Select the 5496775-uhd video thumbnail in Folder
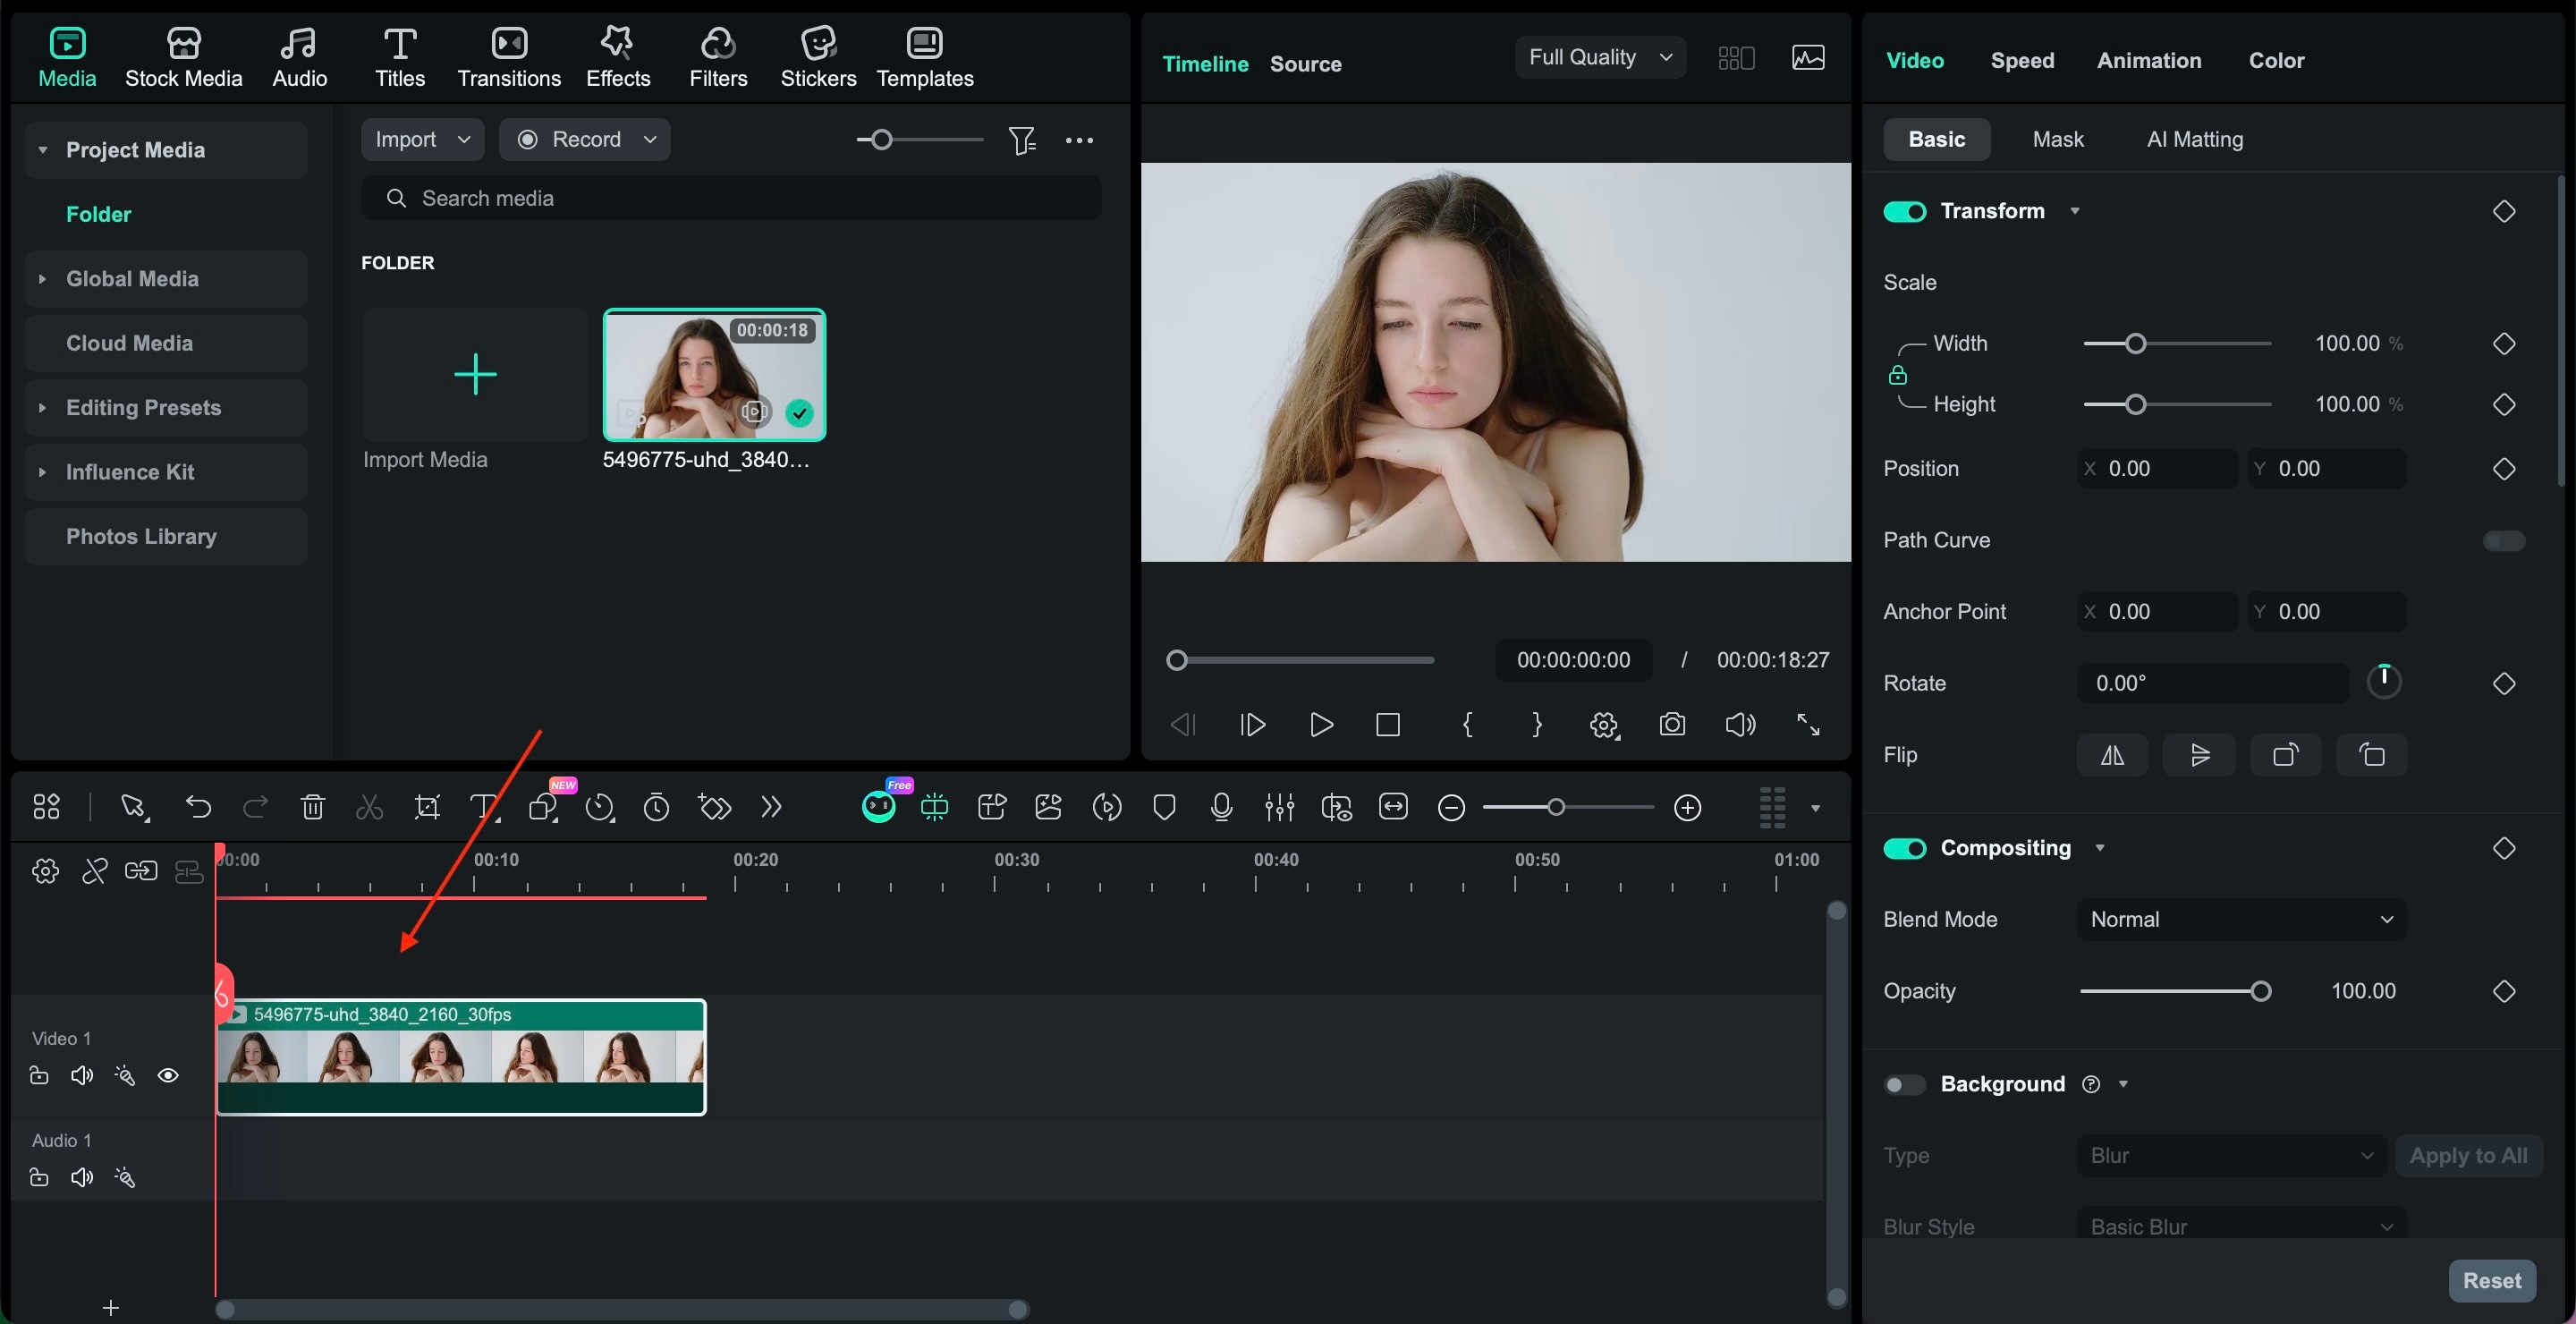 (714, 375)
